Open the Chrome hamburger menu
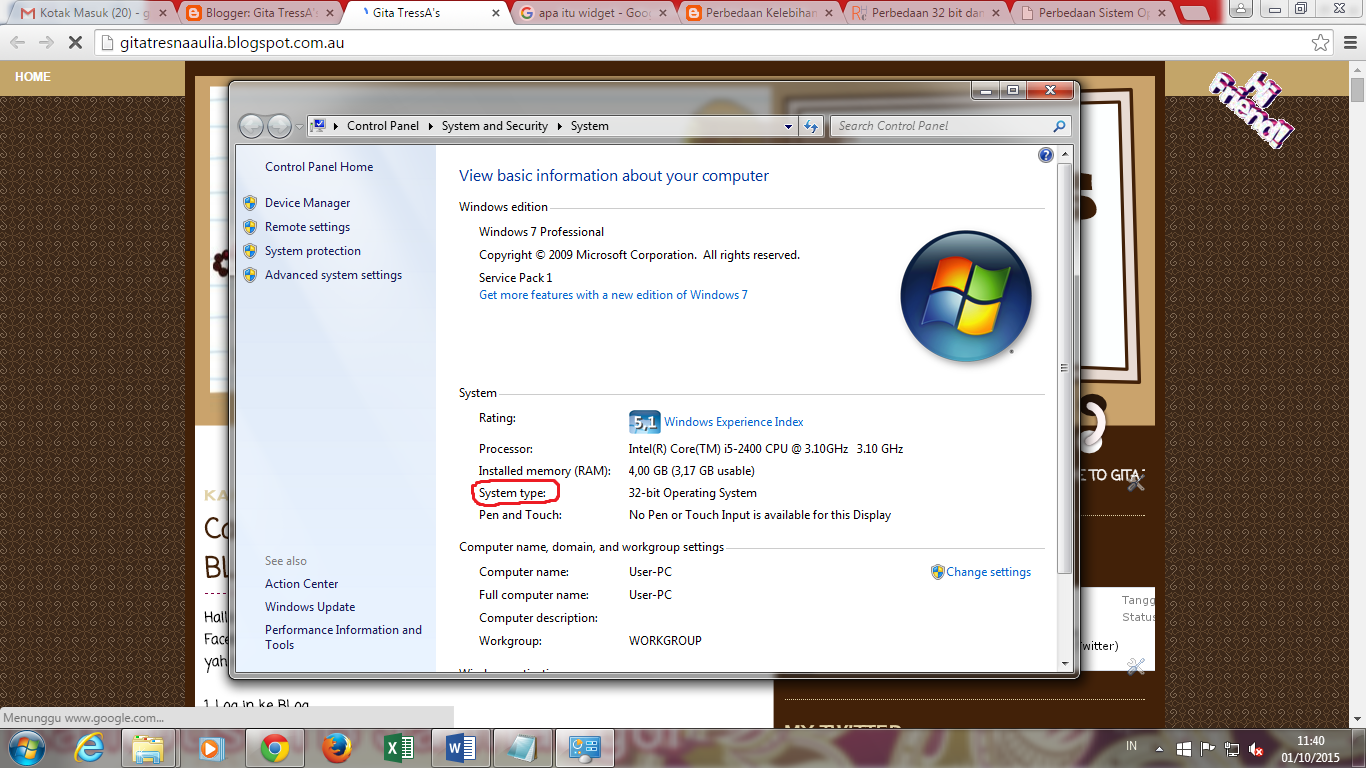Screen dimensions: 1366x768 [1350, 43]
